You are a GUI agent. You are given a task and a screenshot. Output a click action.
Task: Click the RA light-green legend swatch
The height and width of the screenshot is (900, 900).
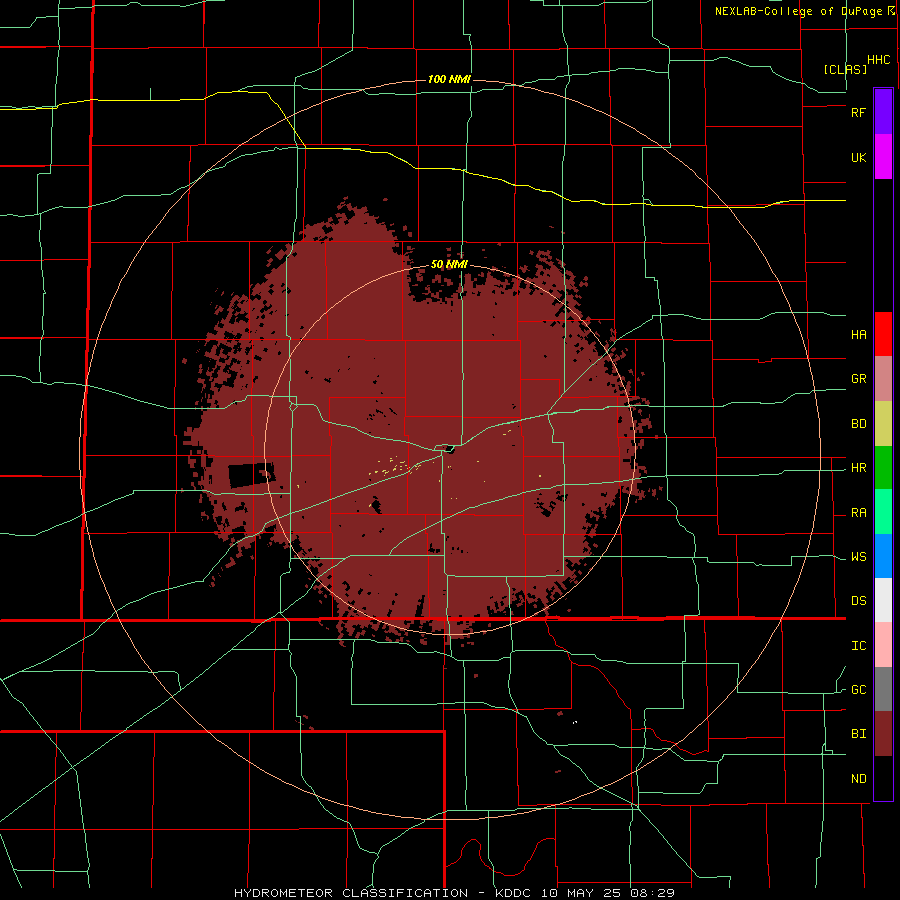click(x=883, y=512)
